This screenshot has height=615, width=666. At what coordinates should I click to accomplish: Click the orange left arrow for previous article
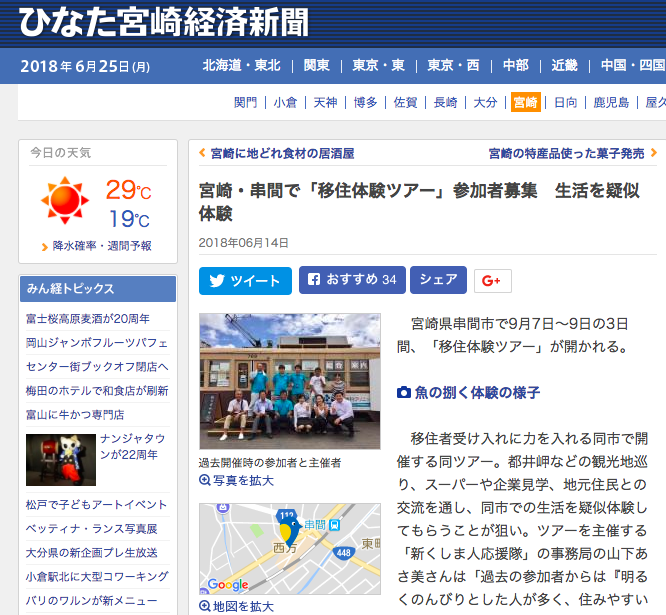(x=203, y=153)
